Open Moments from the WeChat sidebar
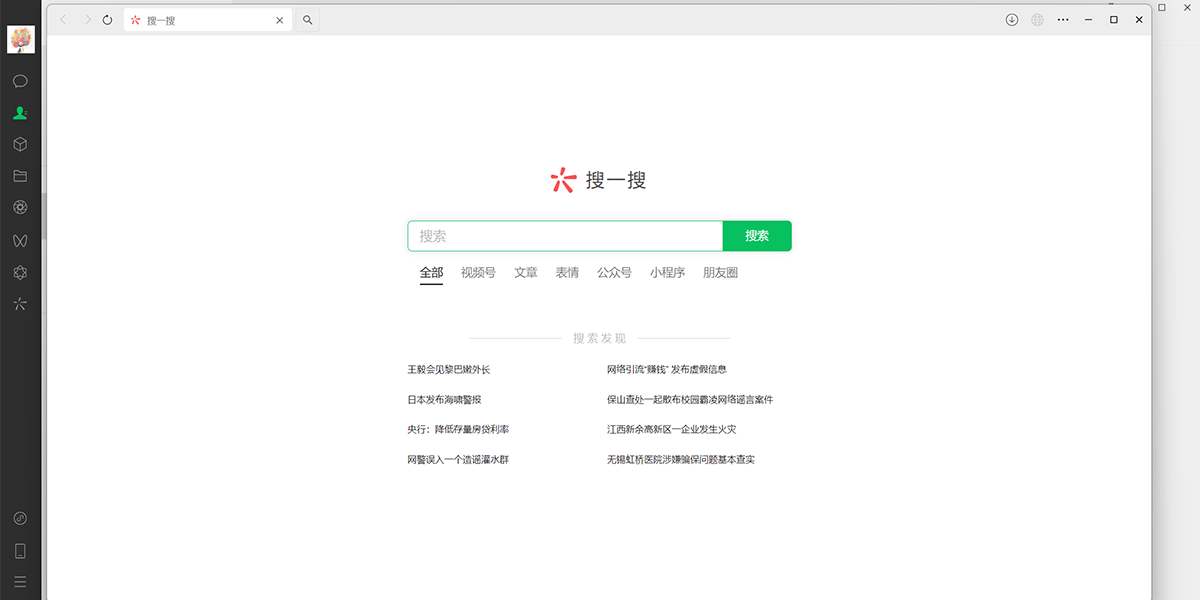Image resolution: width=1200 pixels, height=600 pixels. click(20, 207)
